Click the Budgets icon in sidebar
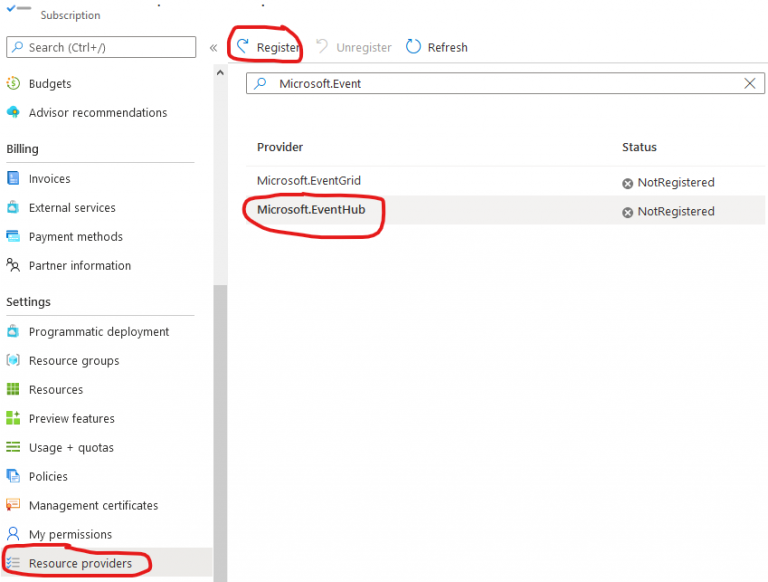The width and height of the screenshot is (768, 582). click(x=13, y=84)
